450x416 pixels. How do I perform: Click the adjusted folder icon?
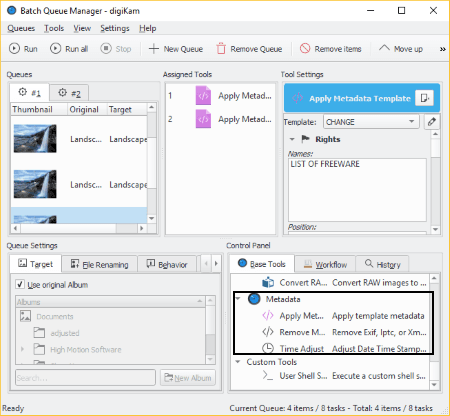(39, 333)
